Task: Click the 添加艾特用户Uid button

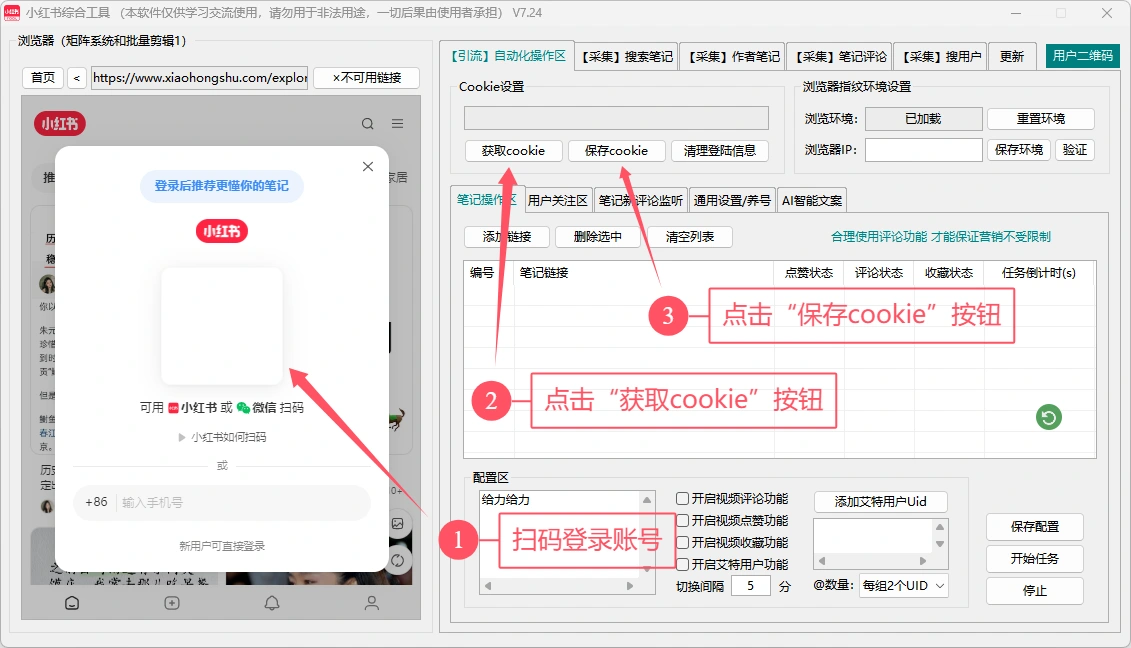Action: point(881,502)
